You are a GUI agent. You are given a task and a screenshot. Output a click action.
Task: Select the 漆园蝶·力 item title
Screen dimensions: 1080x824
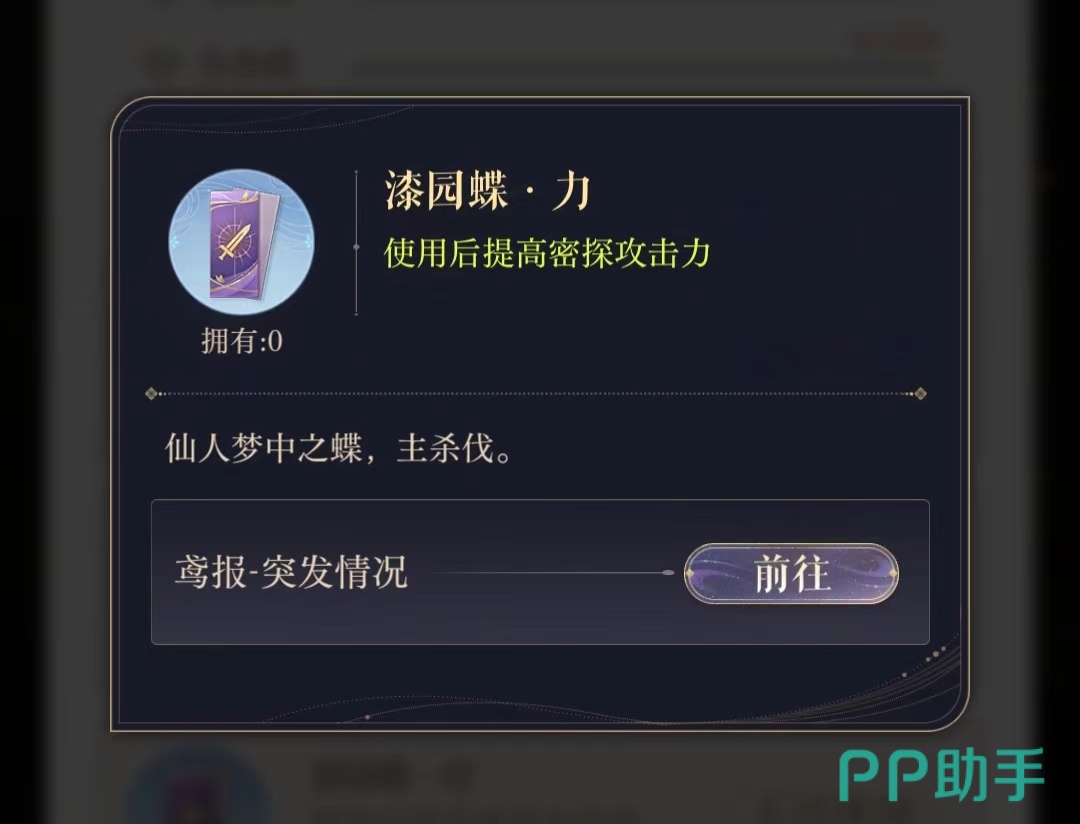click(x=488, y=191)
